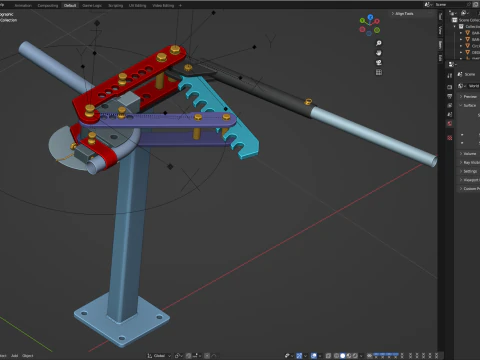Switch to the Compositing workspace tab

[x=48, y=5]
